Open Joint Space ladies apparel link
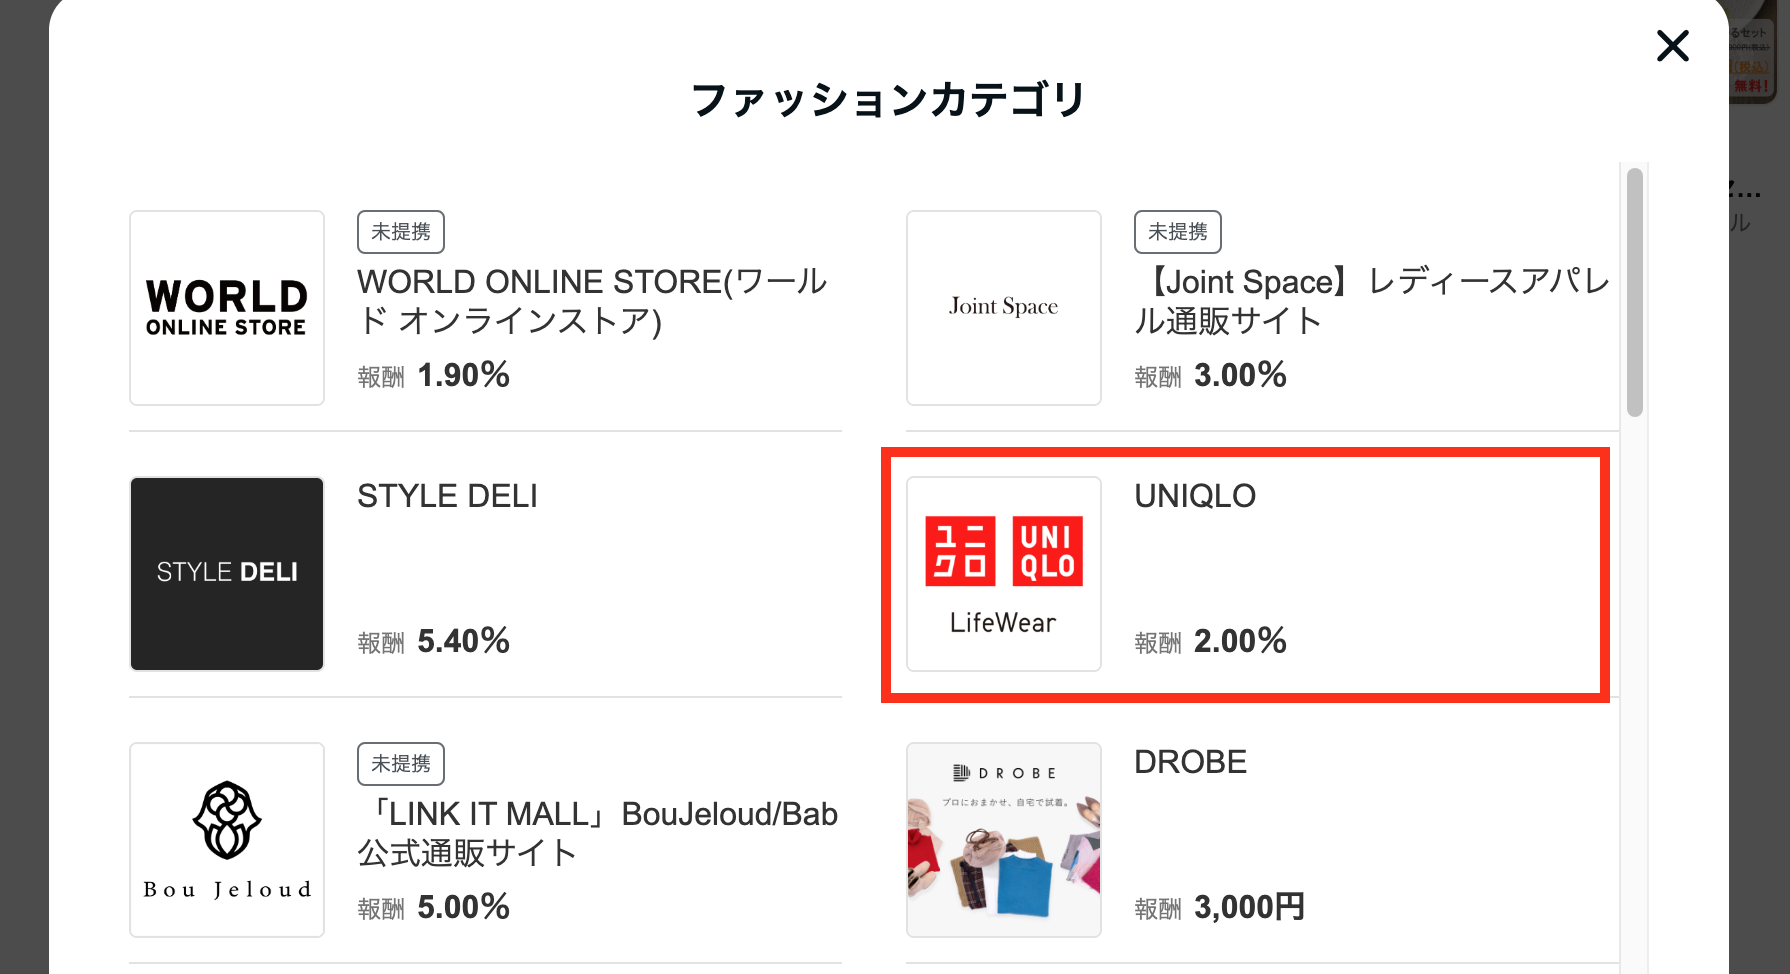 pos(1371,301)
